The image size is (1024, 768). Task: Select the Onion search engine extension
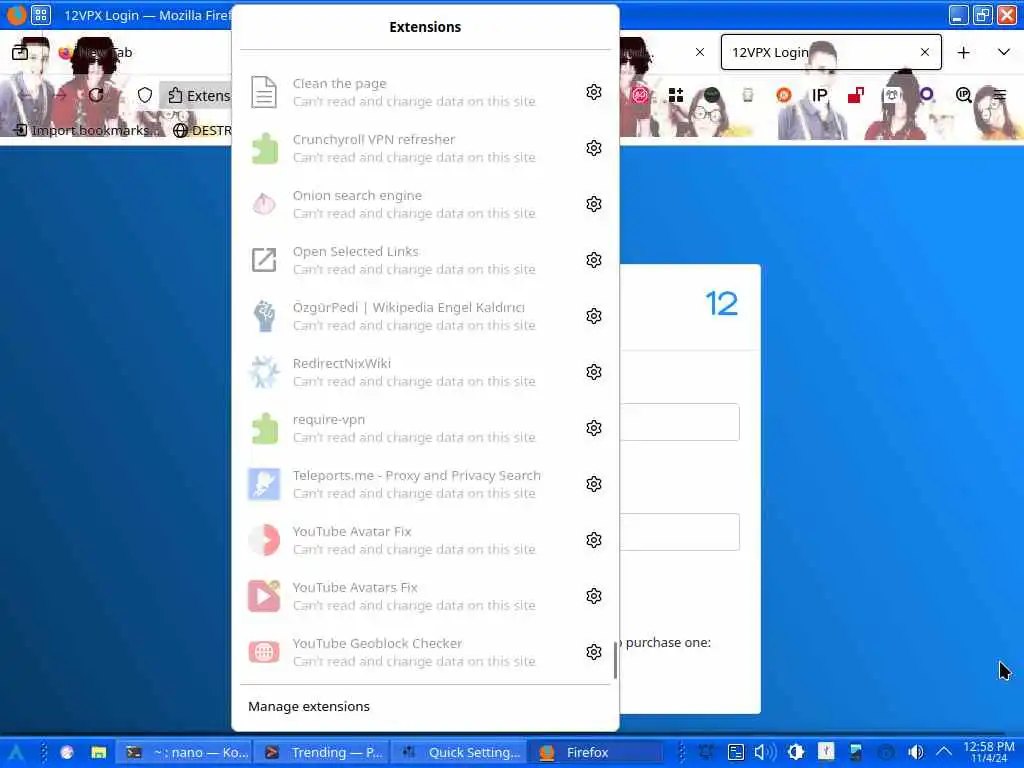408,204
